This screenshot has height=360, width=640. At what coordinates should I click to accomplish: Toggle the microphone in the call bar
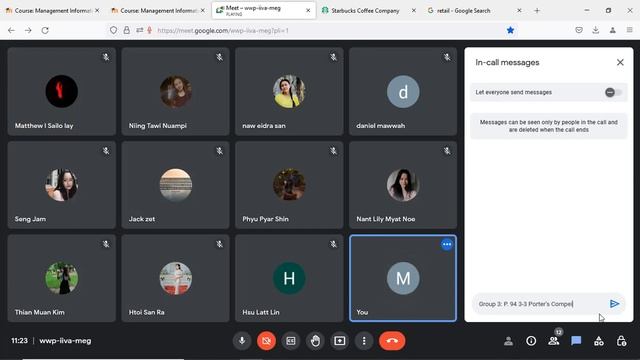point(242,340)
